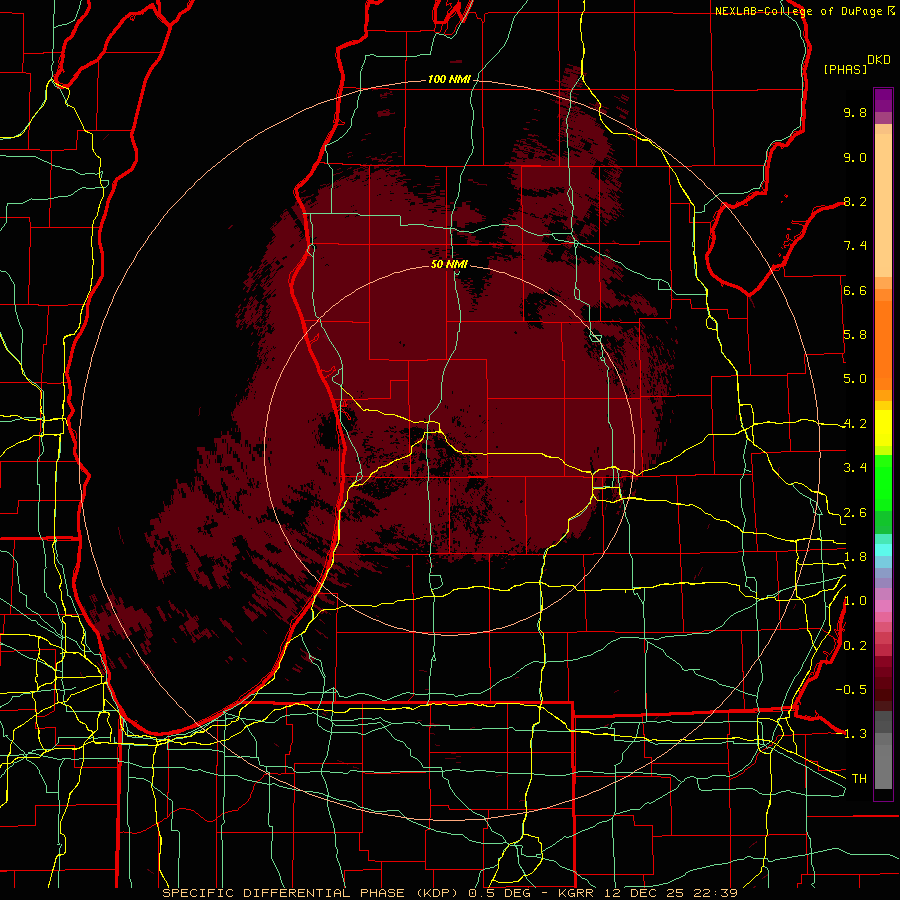The image size is (900, 900).
Task: Click the 0.5 DEG elevation text
Action: 499,893
